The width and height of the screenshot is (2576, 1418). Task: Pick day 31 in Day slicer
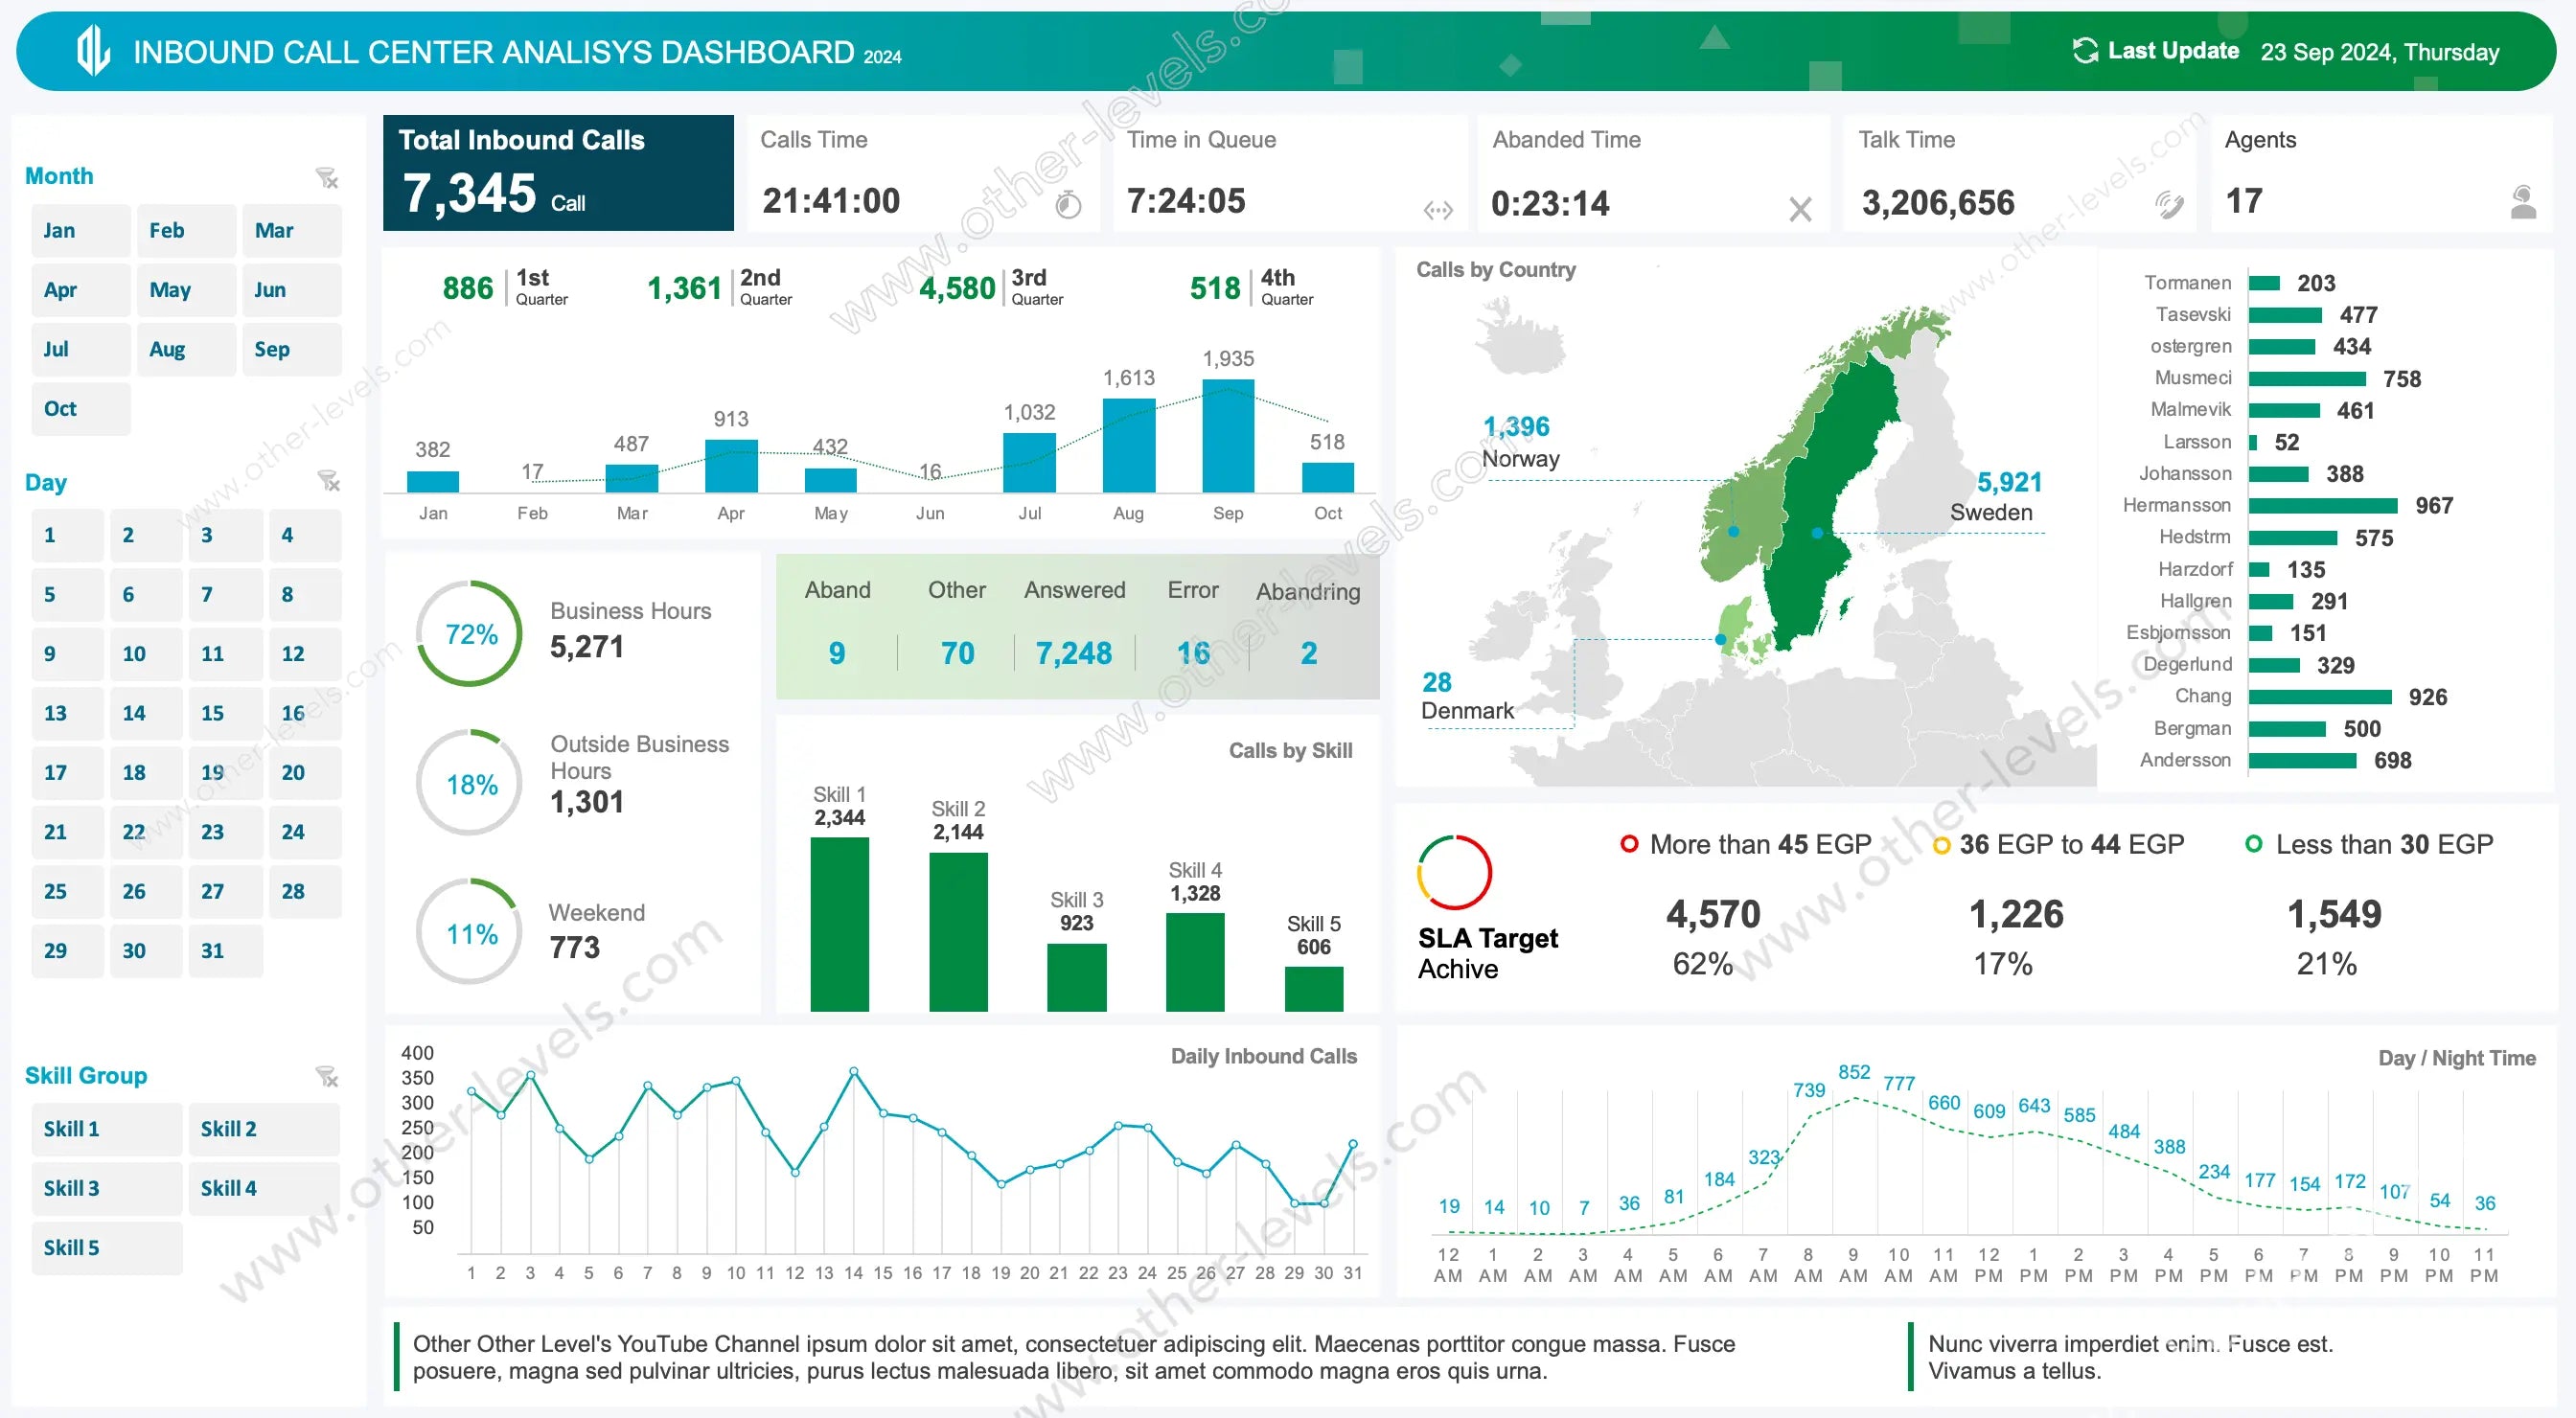pos(225,950)
